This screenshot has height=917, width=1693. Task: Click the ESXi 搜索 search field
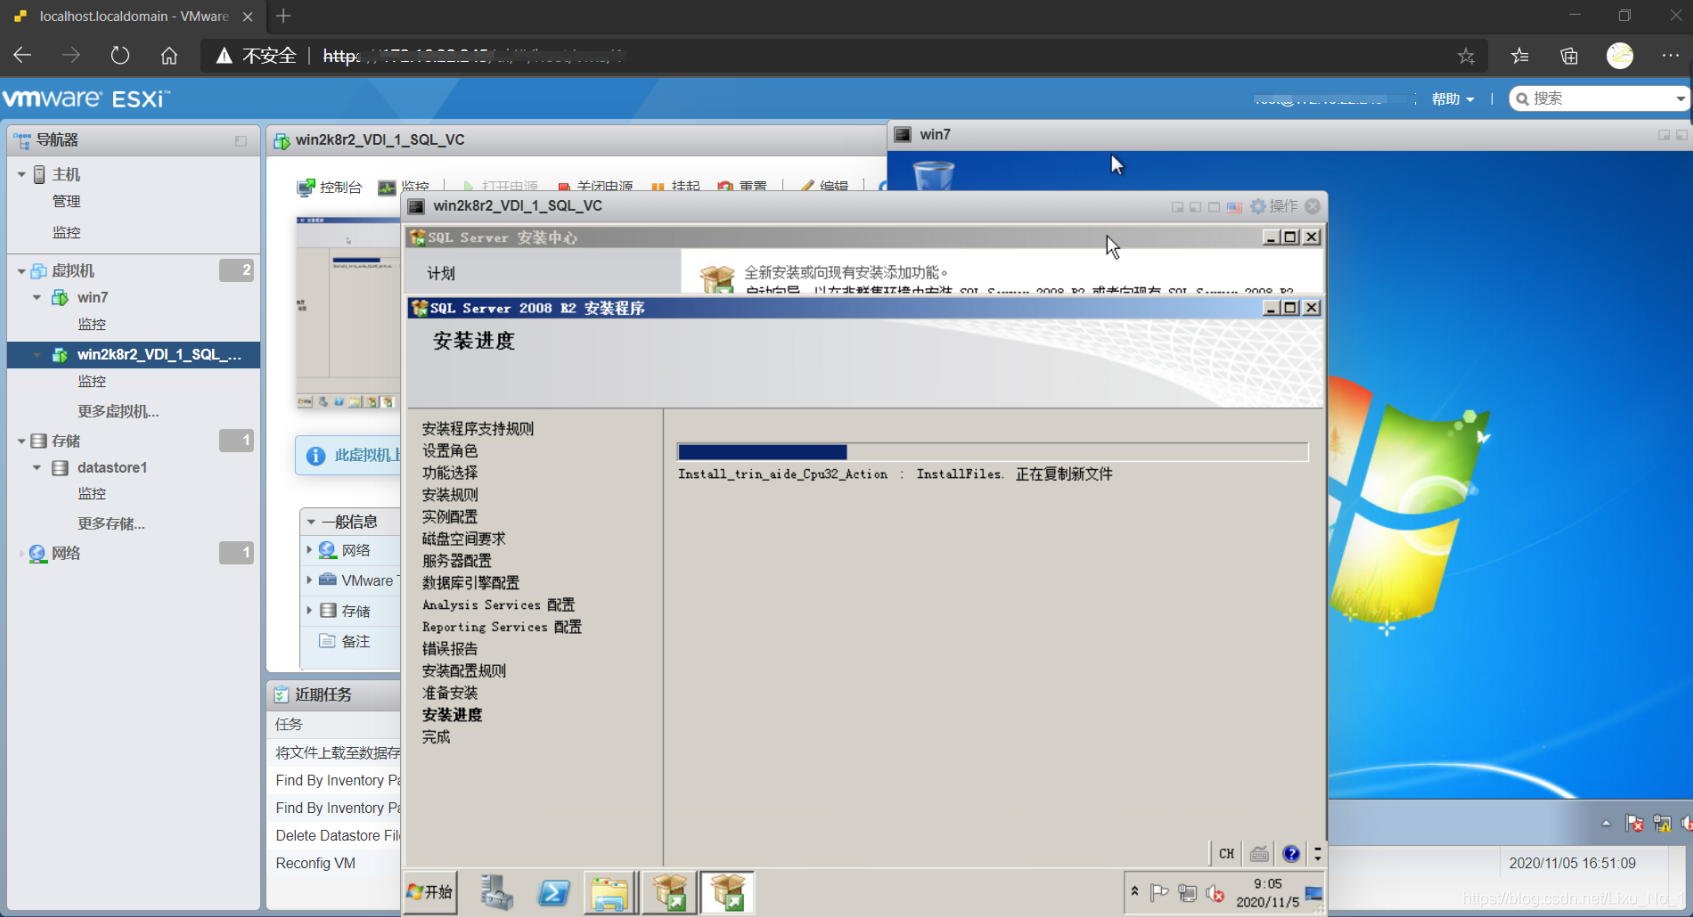1596,99
